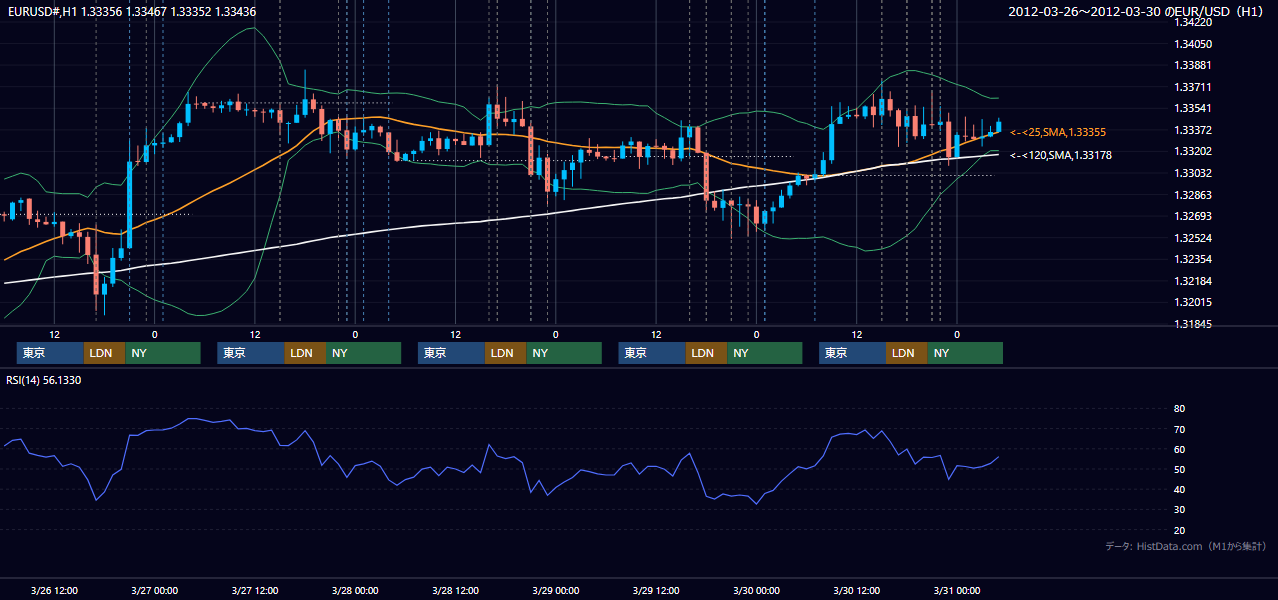Click price axis label 1.34220
This screenshot has height=600, width=1278.
(1193, 22)
